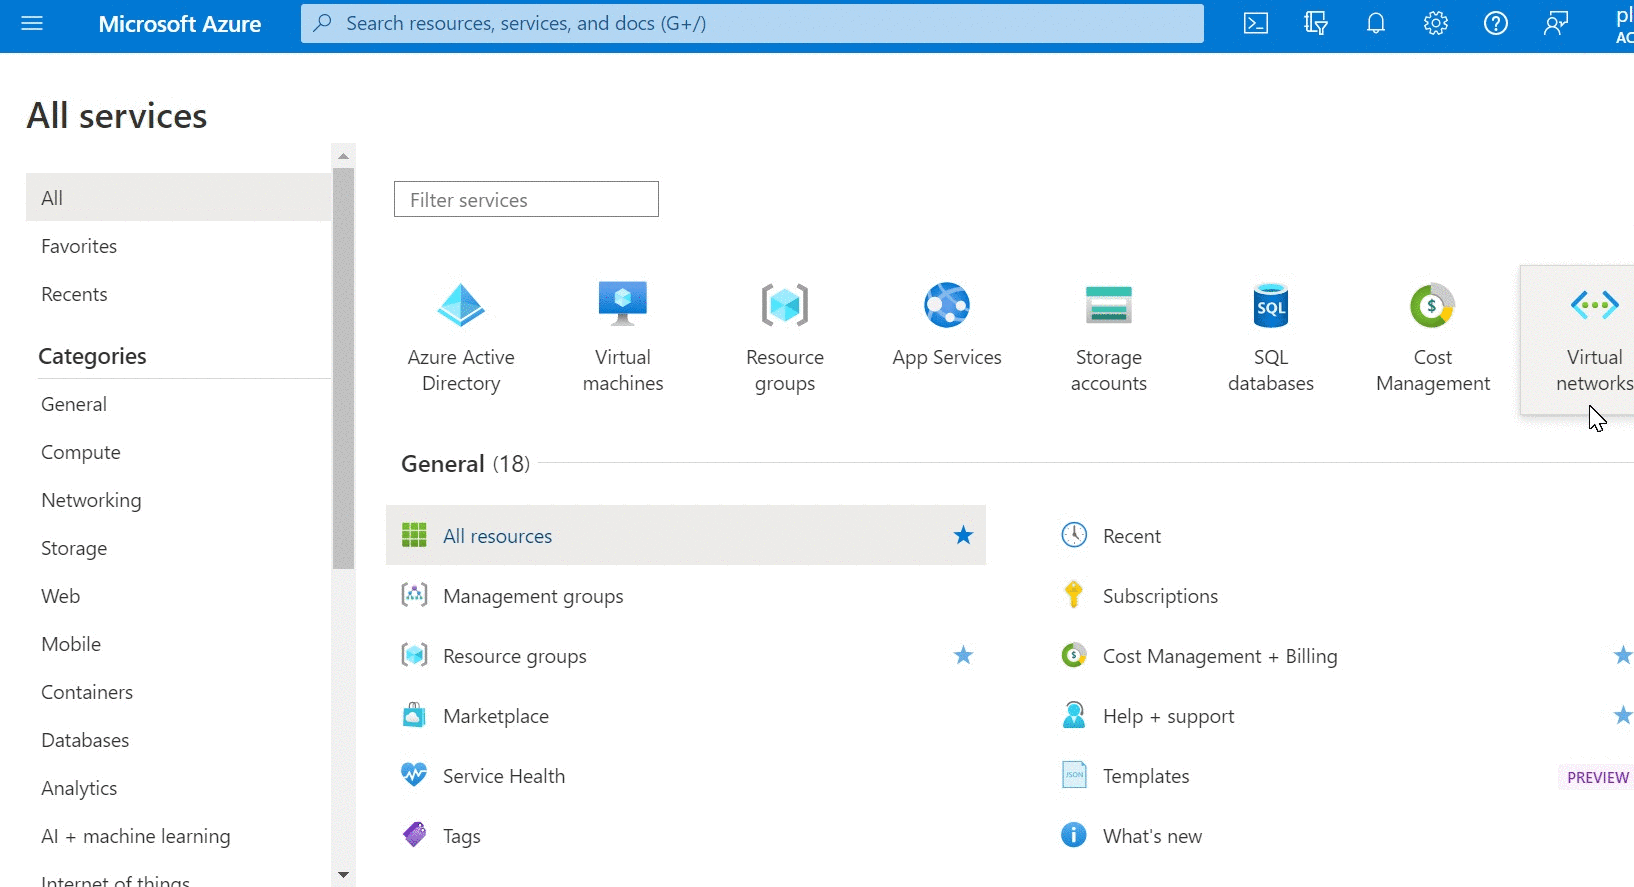Open Resource groups link in General list
1634x887 pixels.
click(x=515, y=656)
